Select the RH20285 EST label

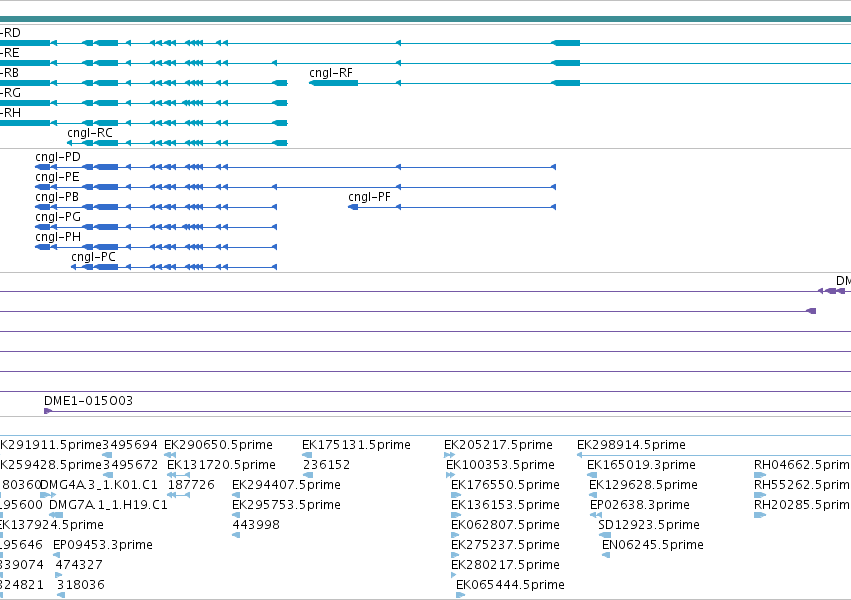(802, 505)
